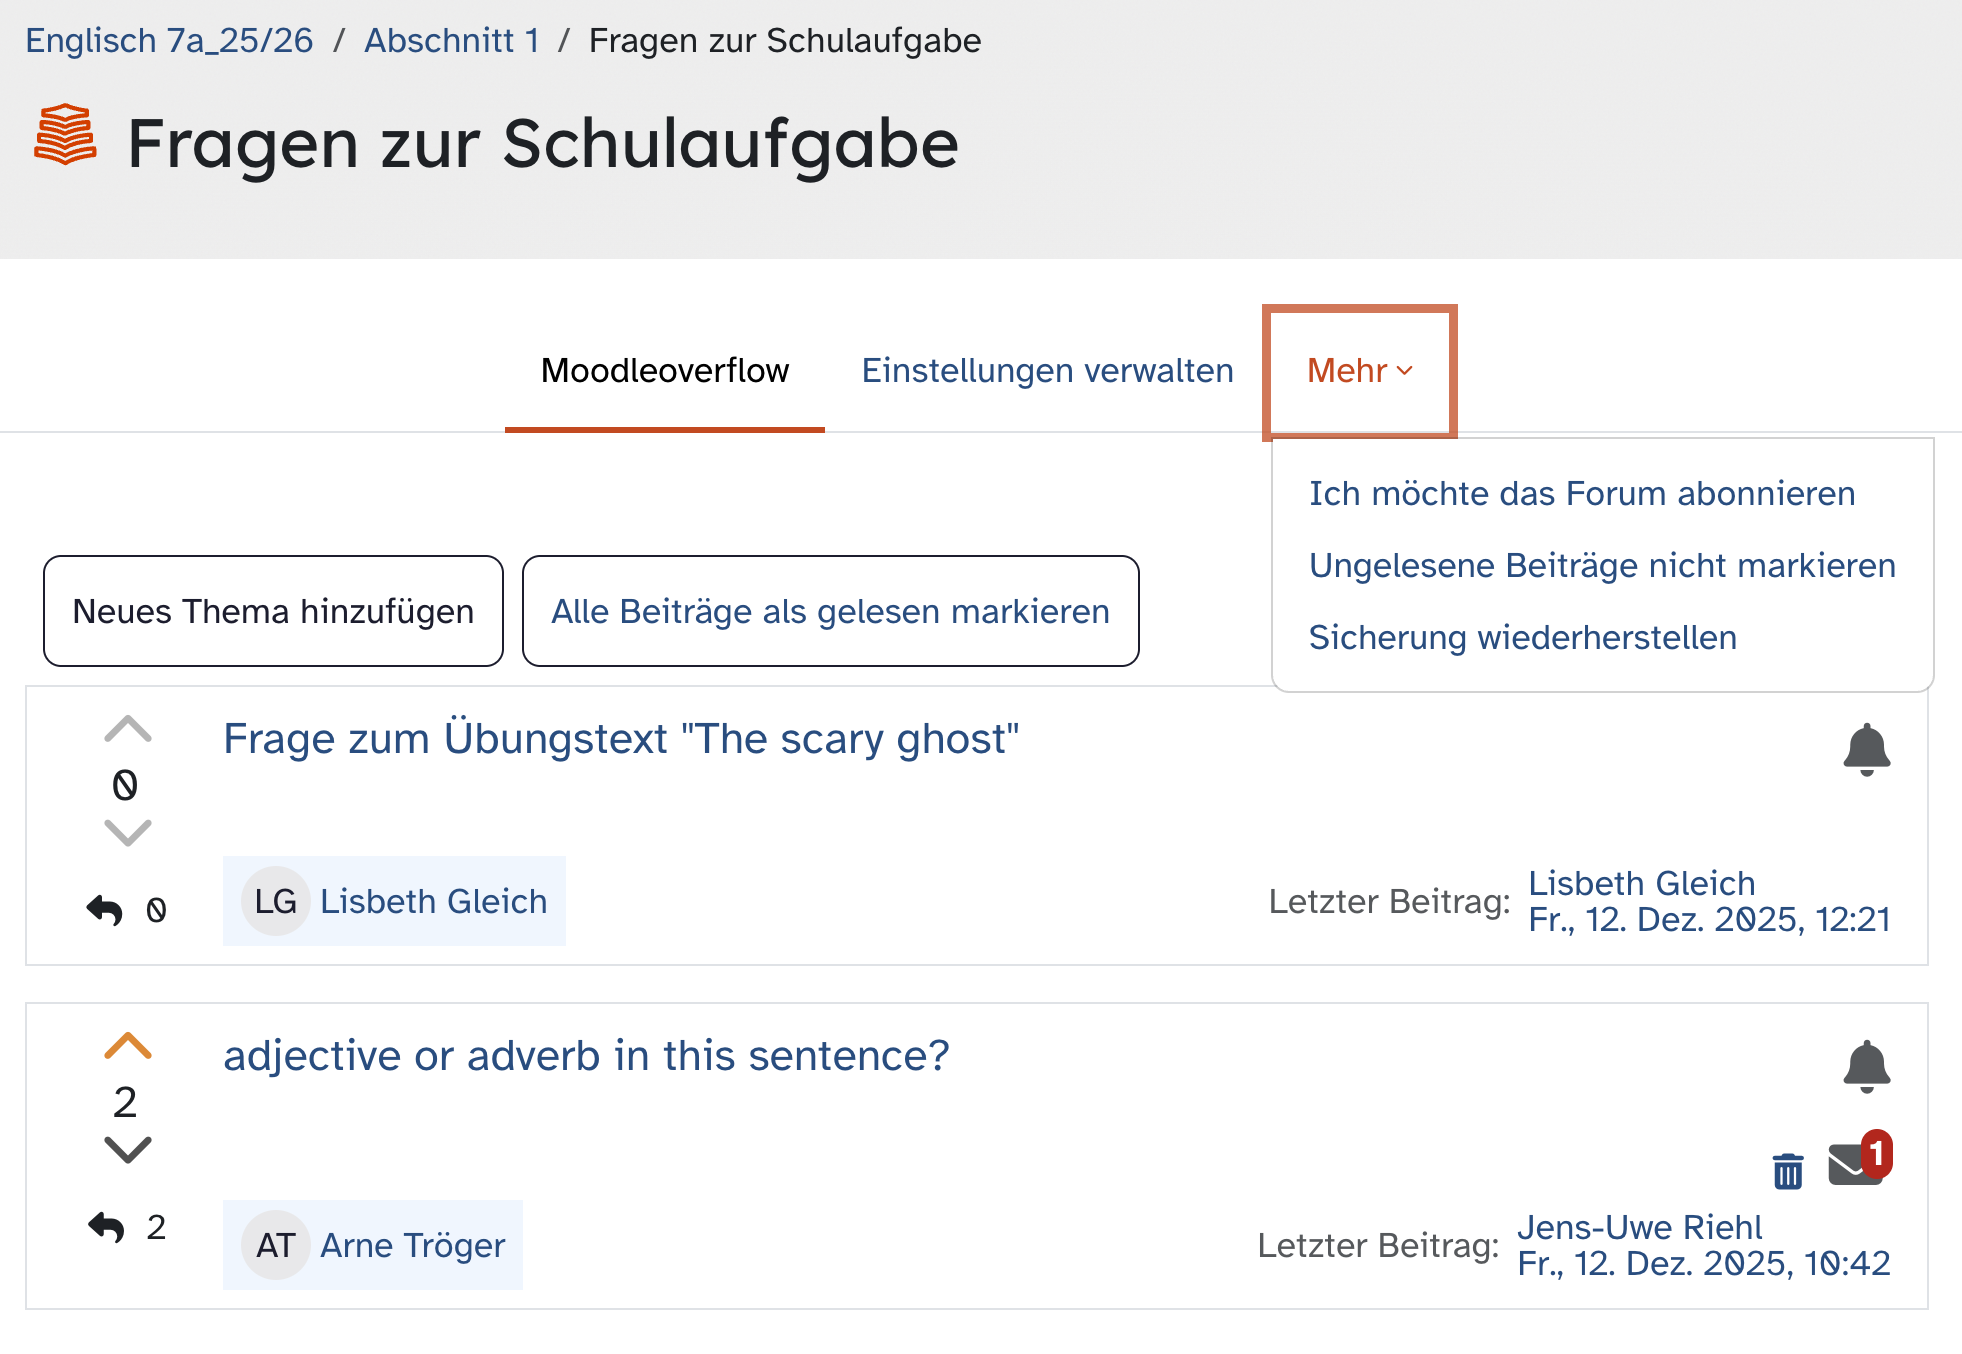1962x1354 pixels.
Task: Collapse the 'Mehr' dropdown menu
Action: pyautogui.click(x=1359, y=371)
